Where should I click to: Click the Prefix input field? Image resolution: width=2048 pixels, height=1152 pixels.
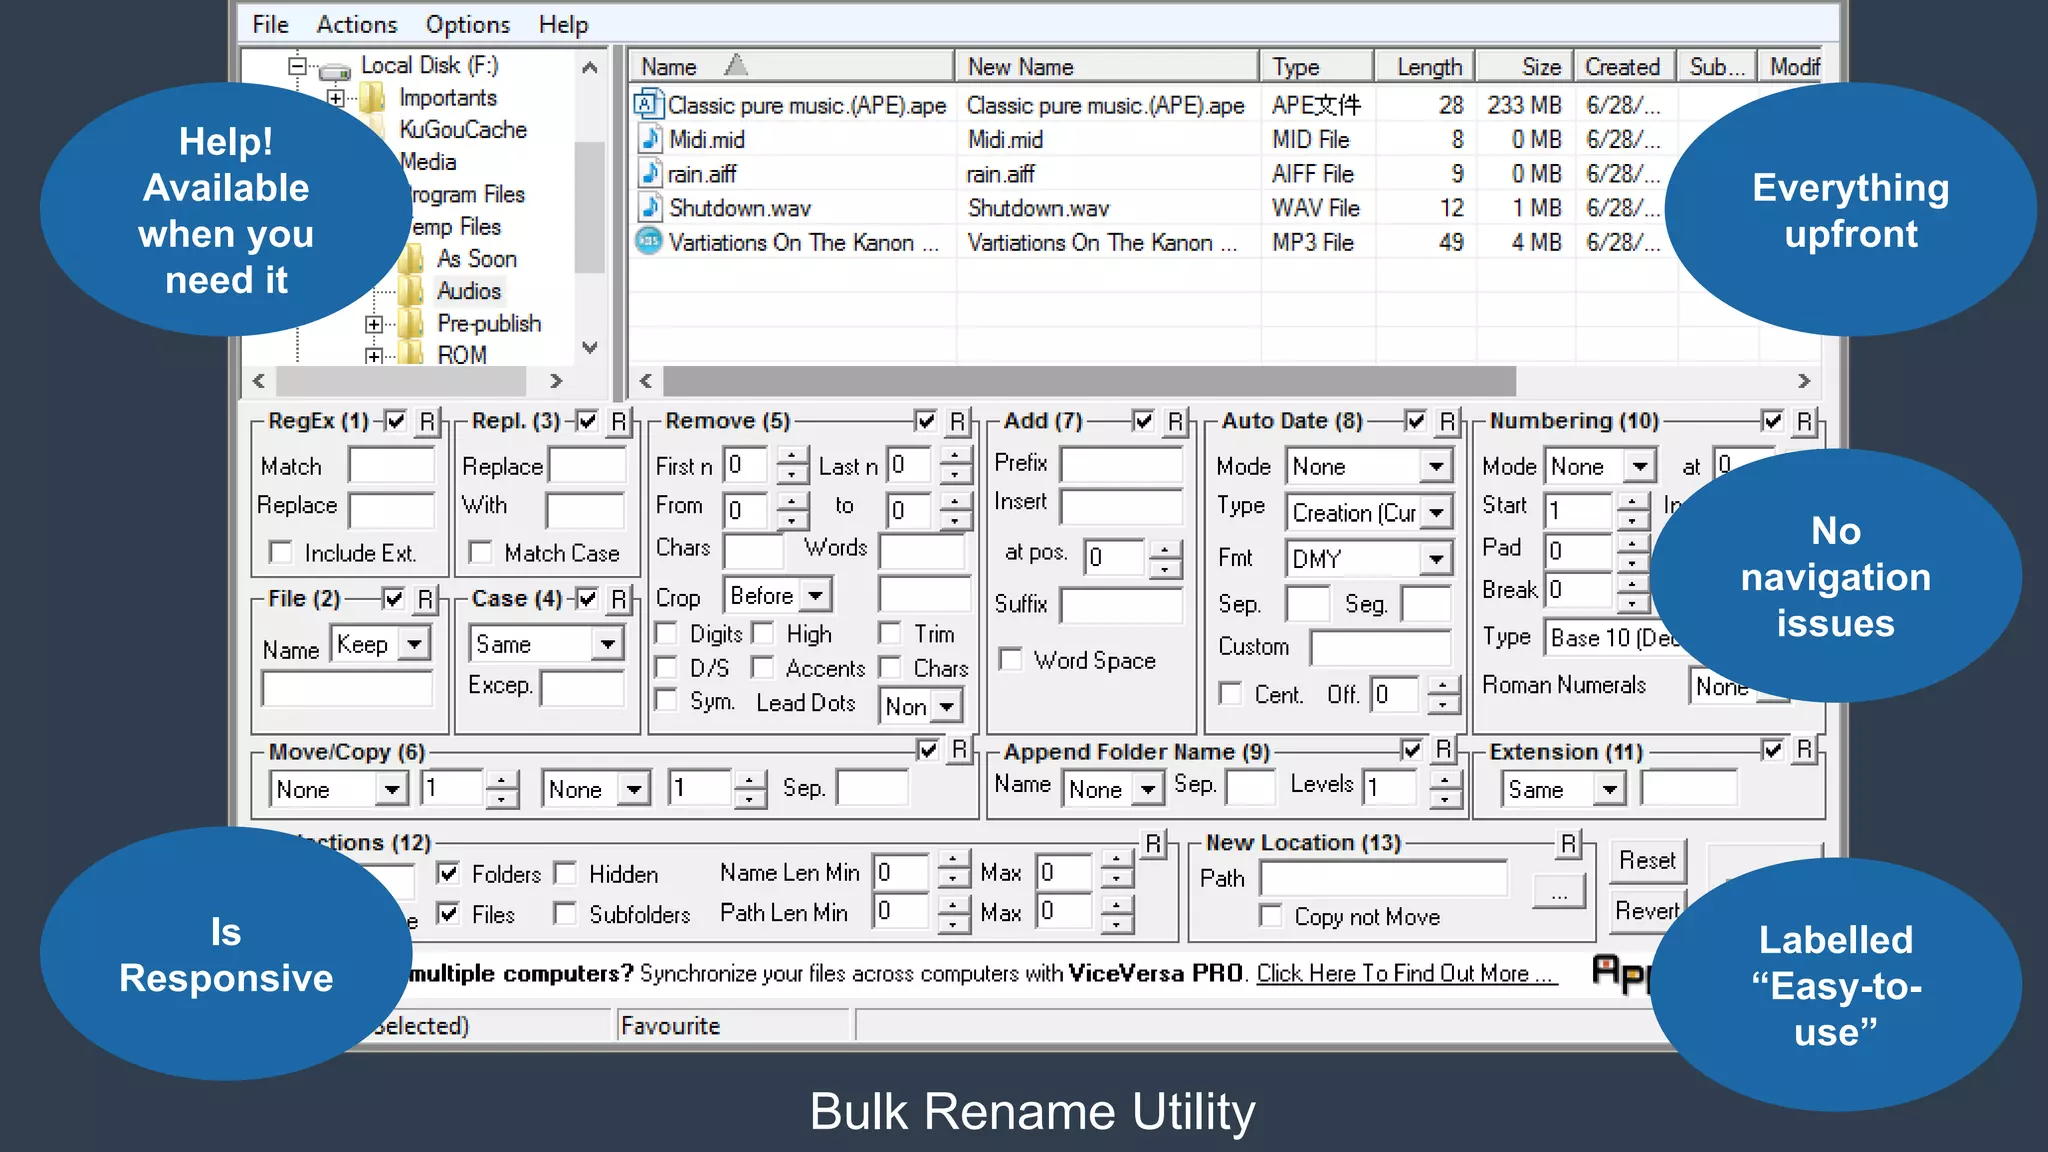click(1121, 464)
